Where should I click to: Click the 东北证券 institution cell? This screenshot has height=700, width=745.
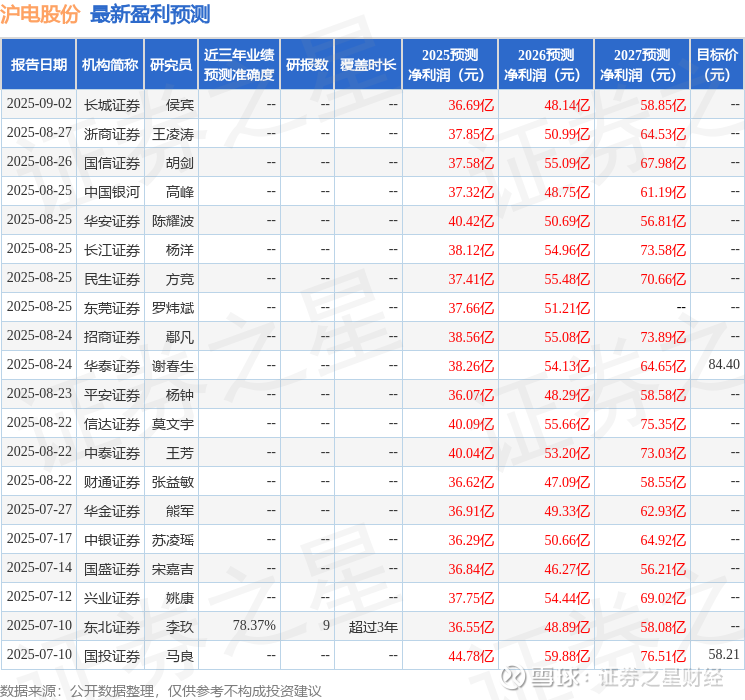112,627
